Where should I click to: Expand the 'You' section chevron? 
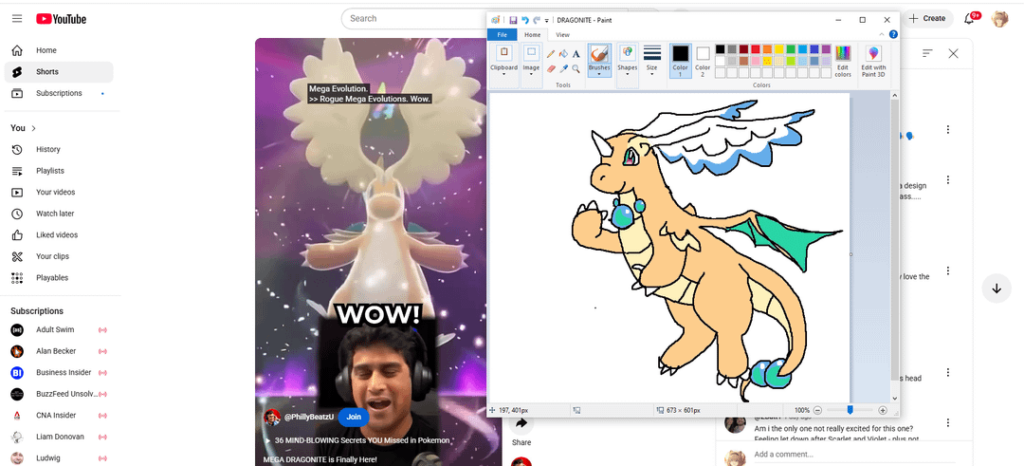(33, 129)
